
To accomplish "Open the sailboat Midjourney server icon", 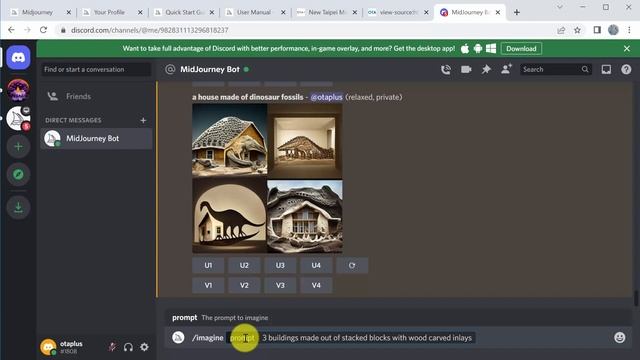I will point(18,118).
